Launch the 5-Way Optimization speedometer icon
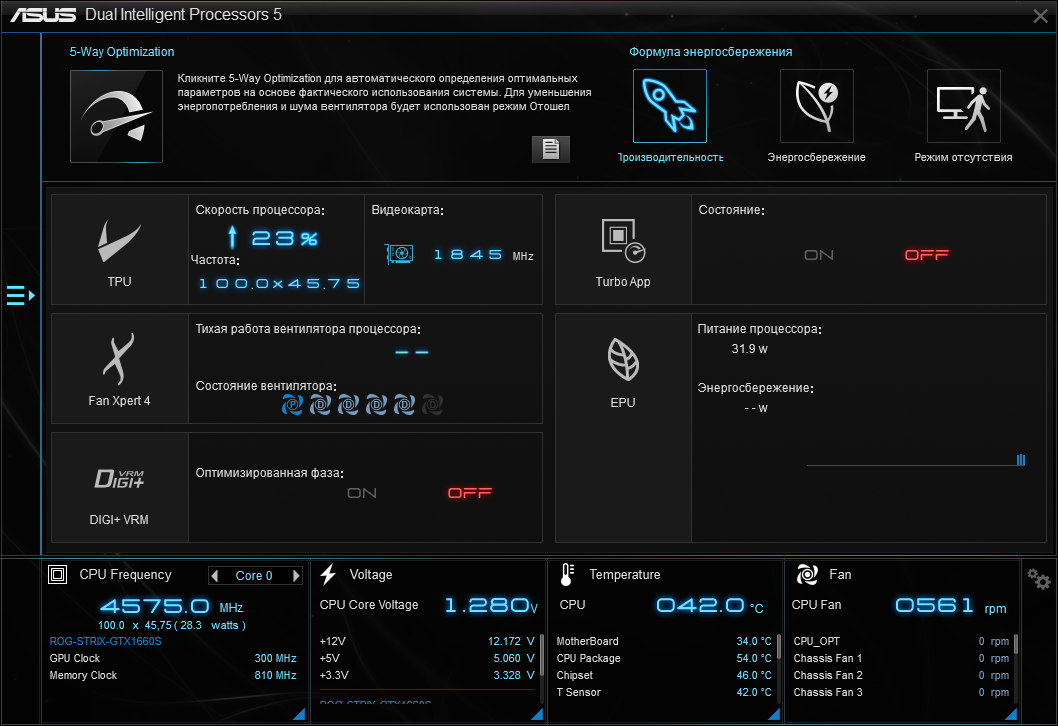Viewport: 1058px width, 726px height. click(x=116, y=116)
